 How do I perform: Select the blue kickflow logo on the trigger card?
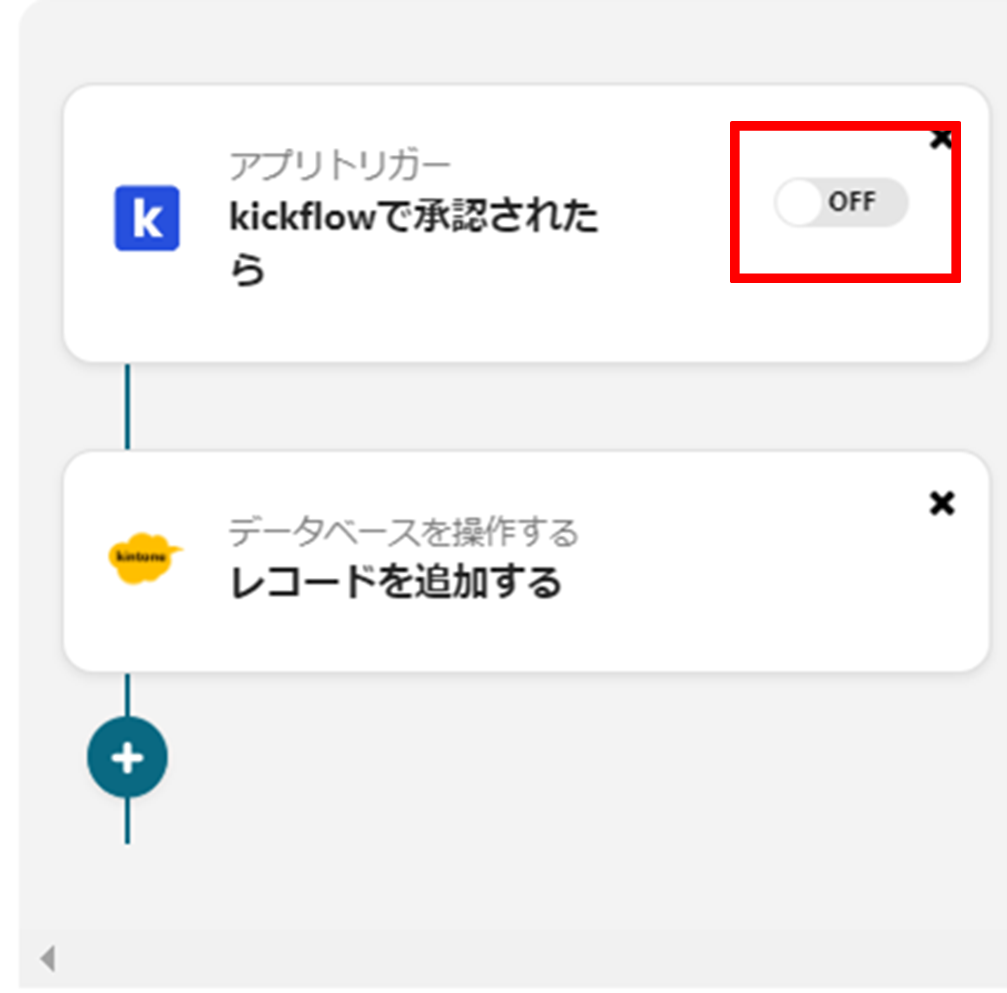(147, 219)
